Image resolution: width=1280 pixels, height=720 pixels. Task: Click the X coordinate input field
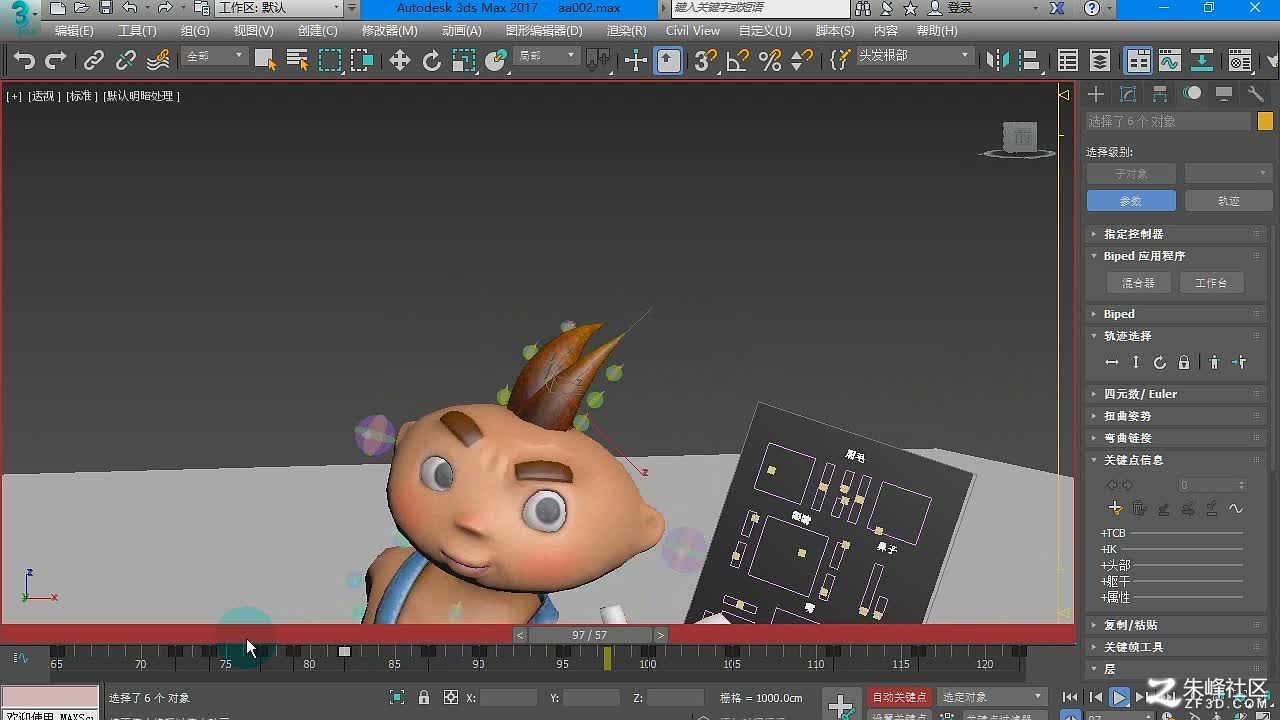coord(508,698)
